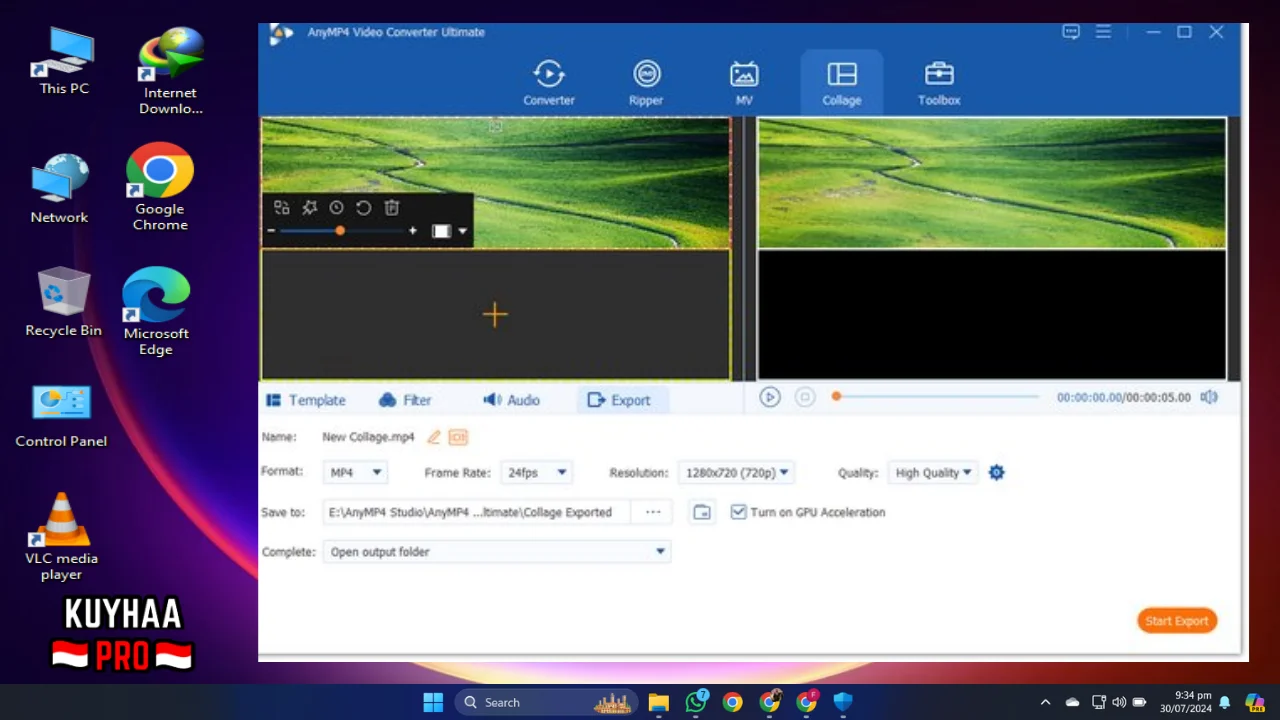The height and width of the screenshot is (720, 1280).
Task: Stop the collage preview playback
Action: point(805,397)
